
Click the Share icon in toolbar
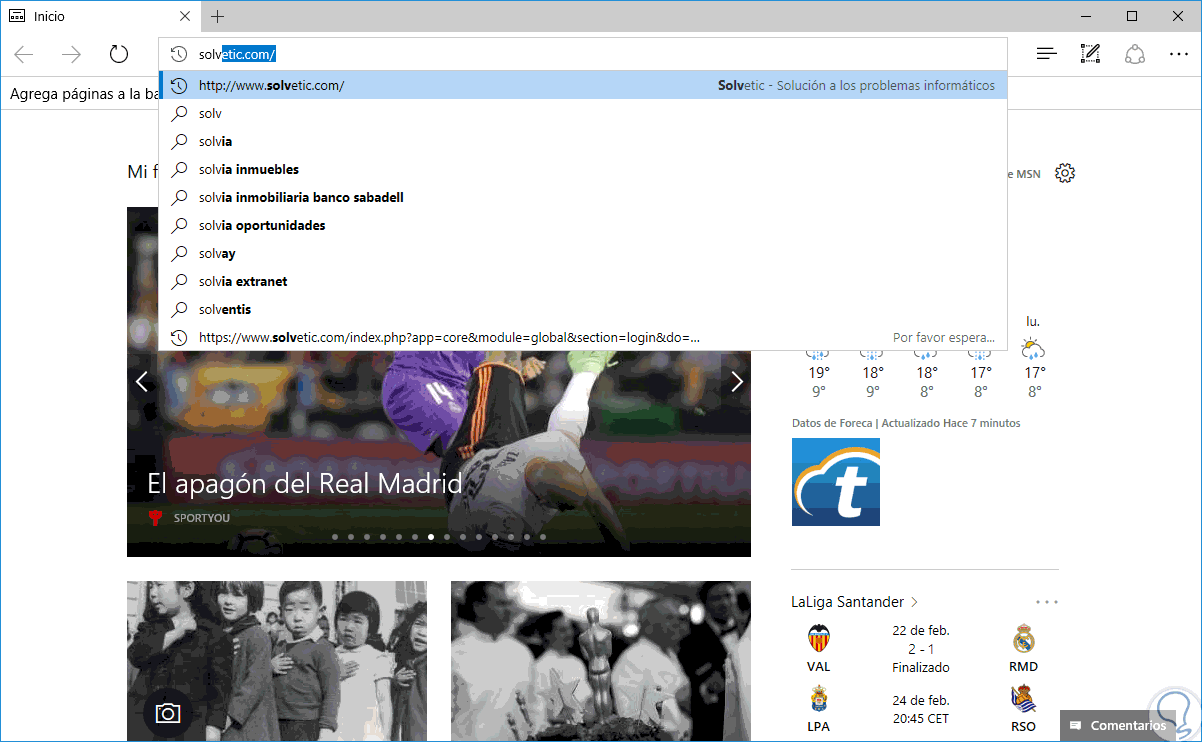(x=1135, y=54)
